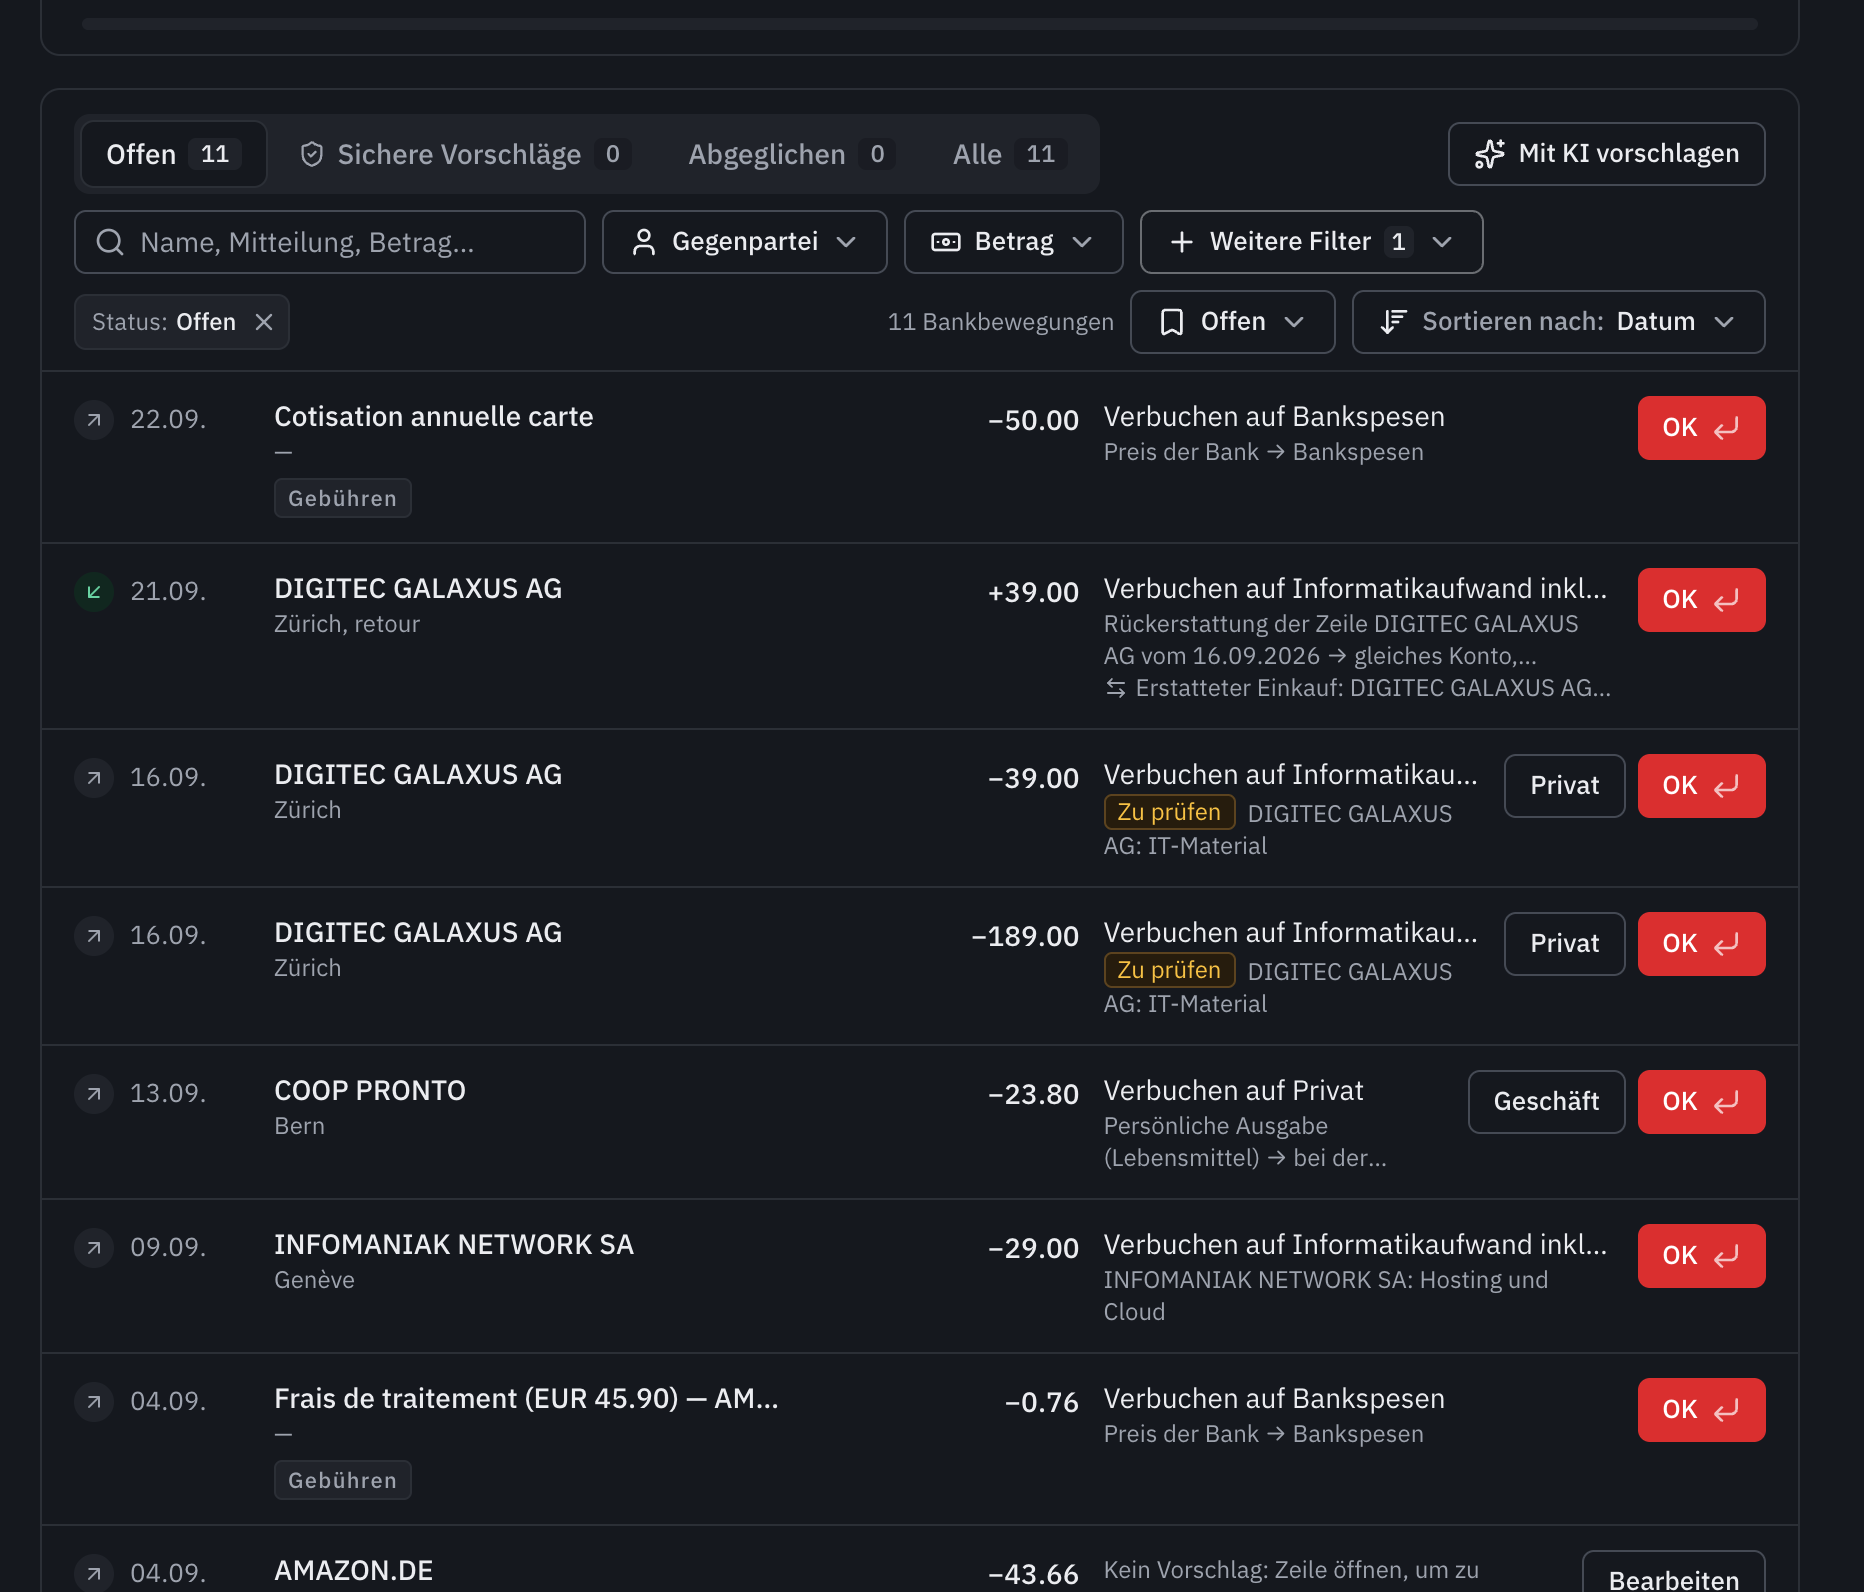Screen dimensions: 1864x1592
Task: Click Mit KI vorschlagen button
Action: click(x=1607, y=154)
